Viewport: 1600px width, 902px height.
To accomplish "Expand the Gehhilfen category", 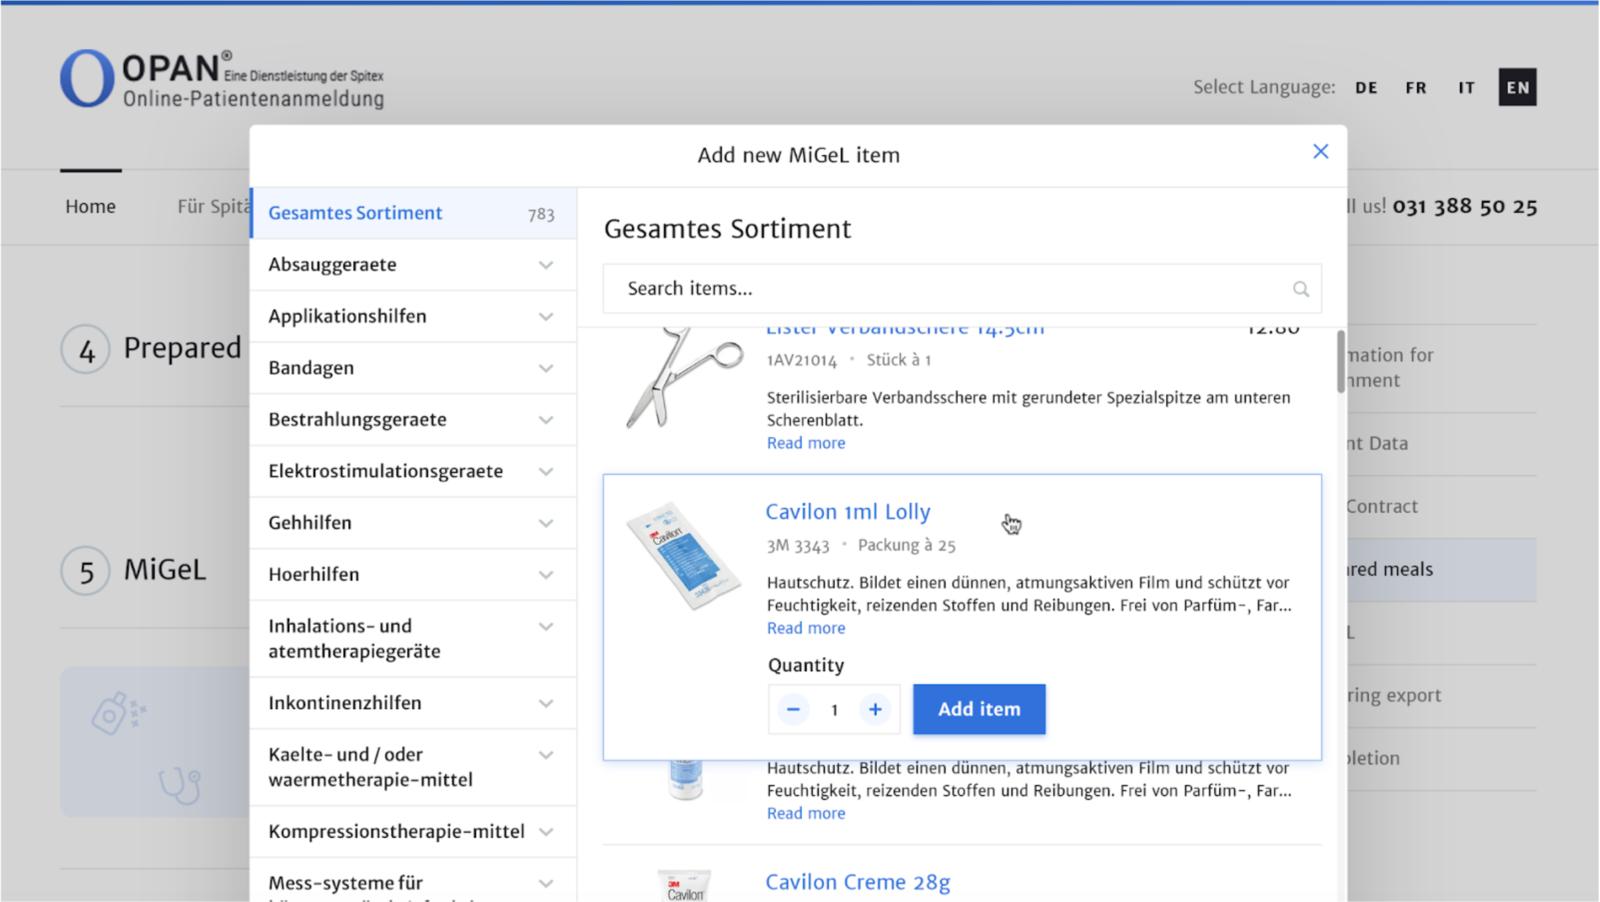I will (545, 523).
